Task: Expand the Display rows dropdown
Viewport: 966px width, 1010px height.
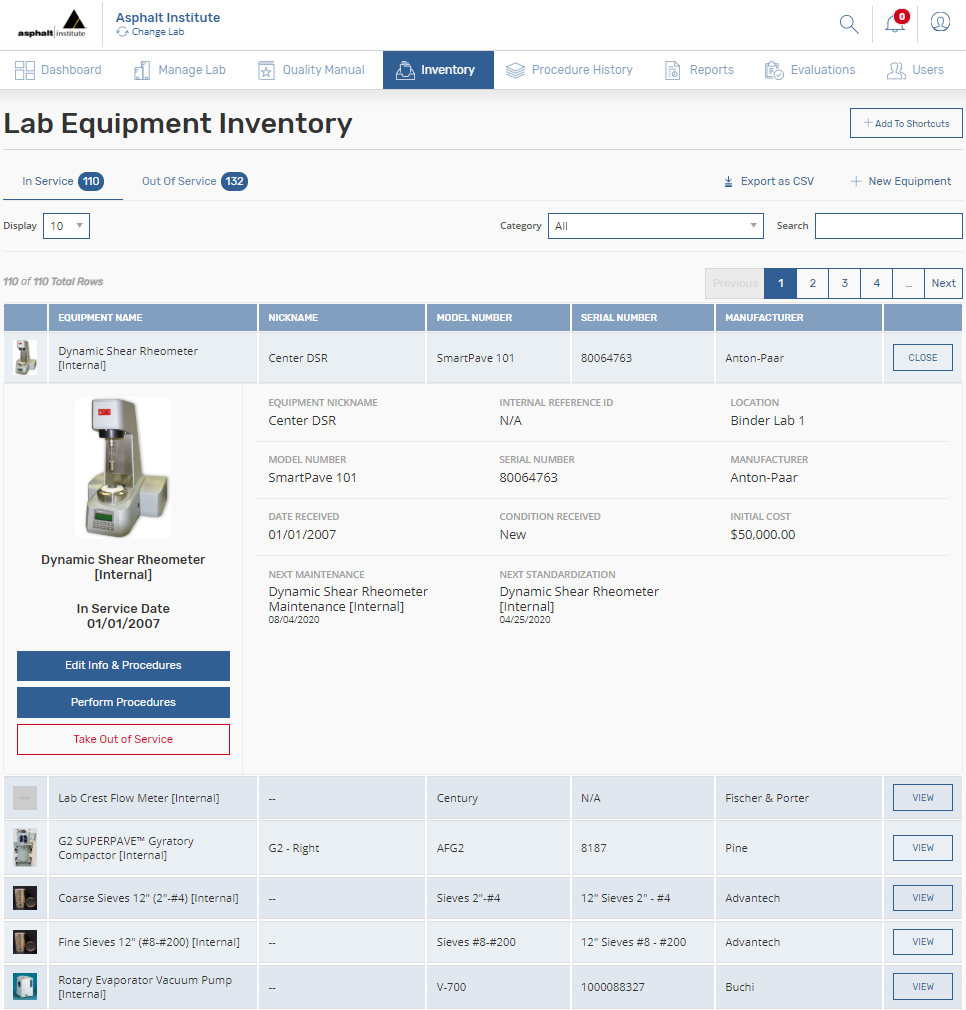Action: pos(66,226)
